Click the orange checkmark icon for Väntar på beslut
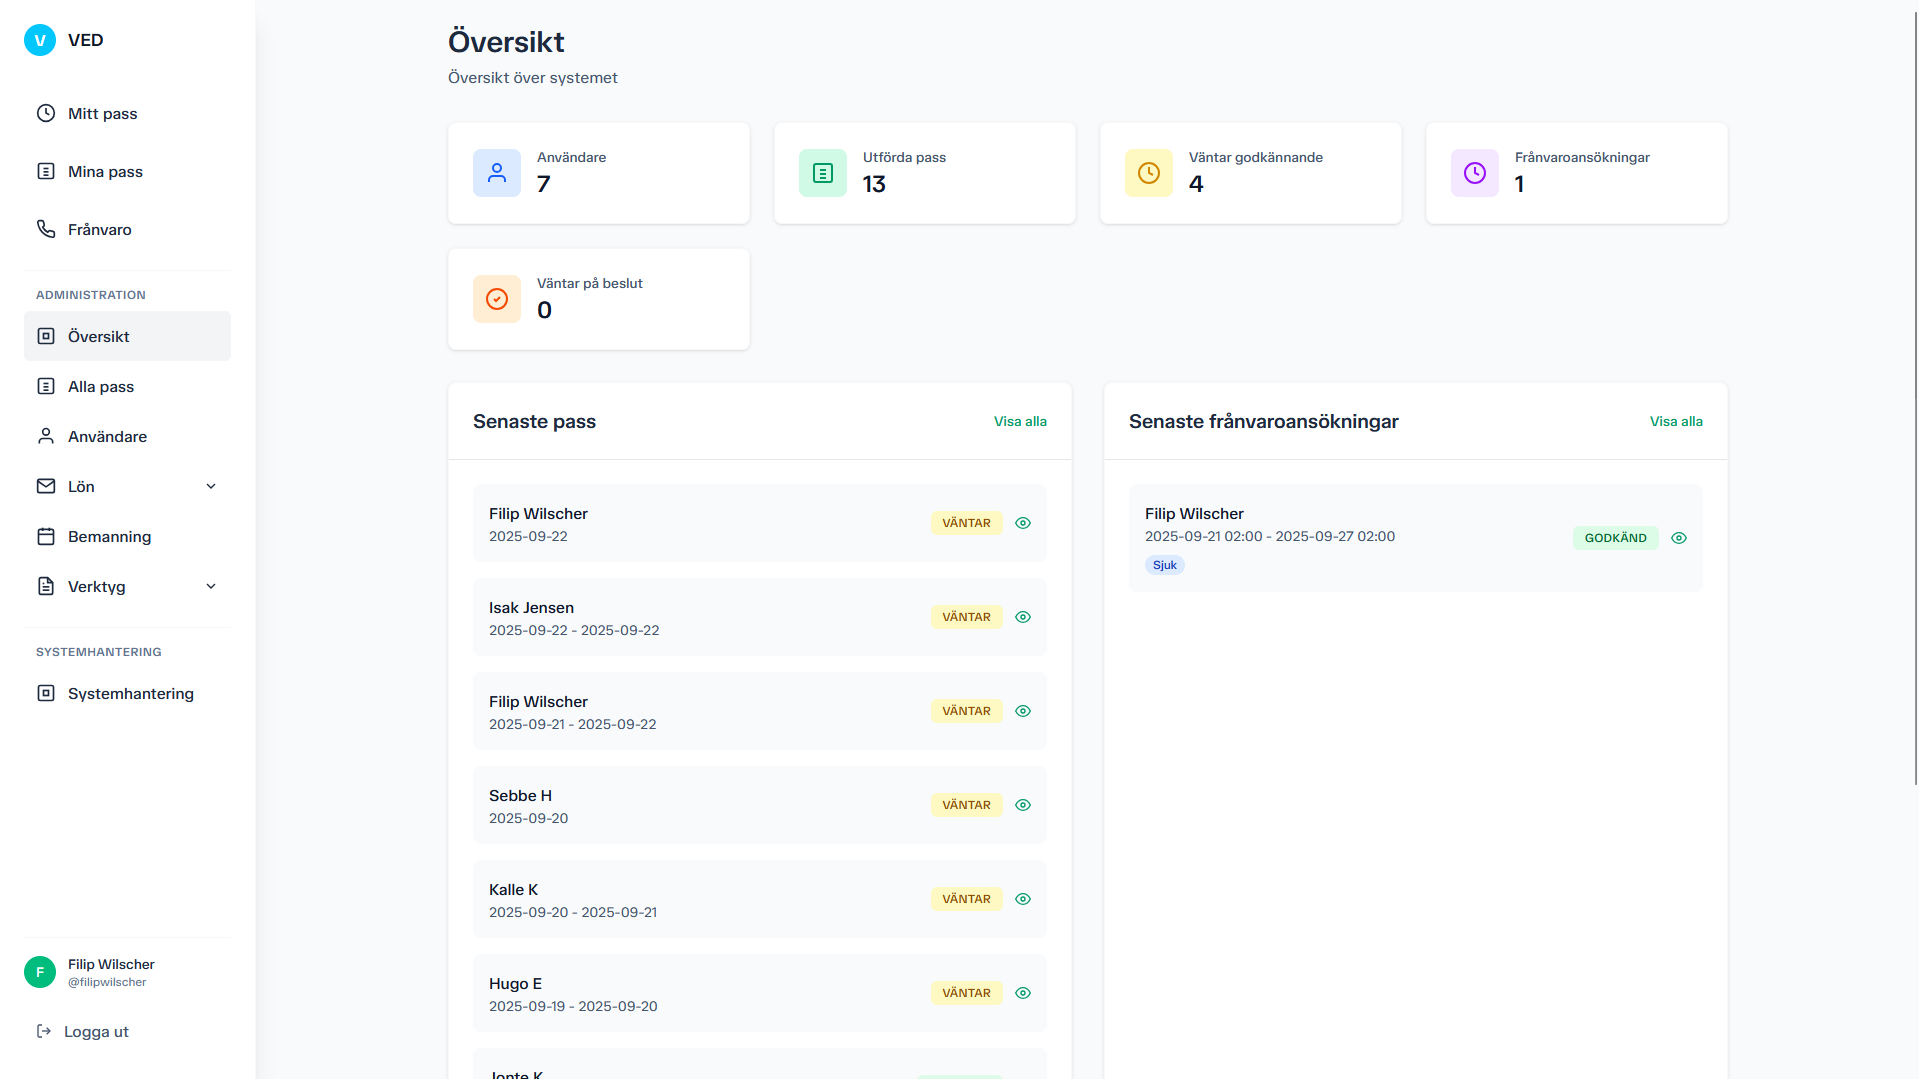This screenshot has width=1919, height=1079. [497, 299]
